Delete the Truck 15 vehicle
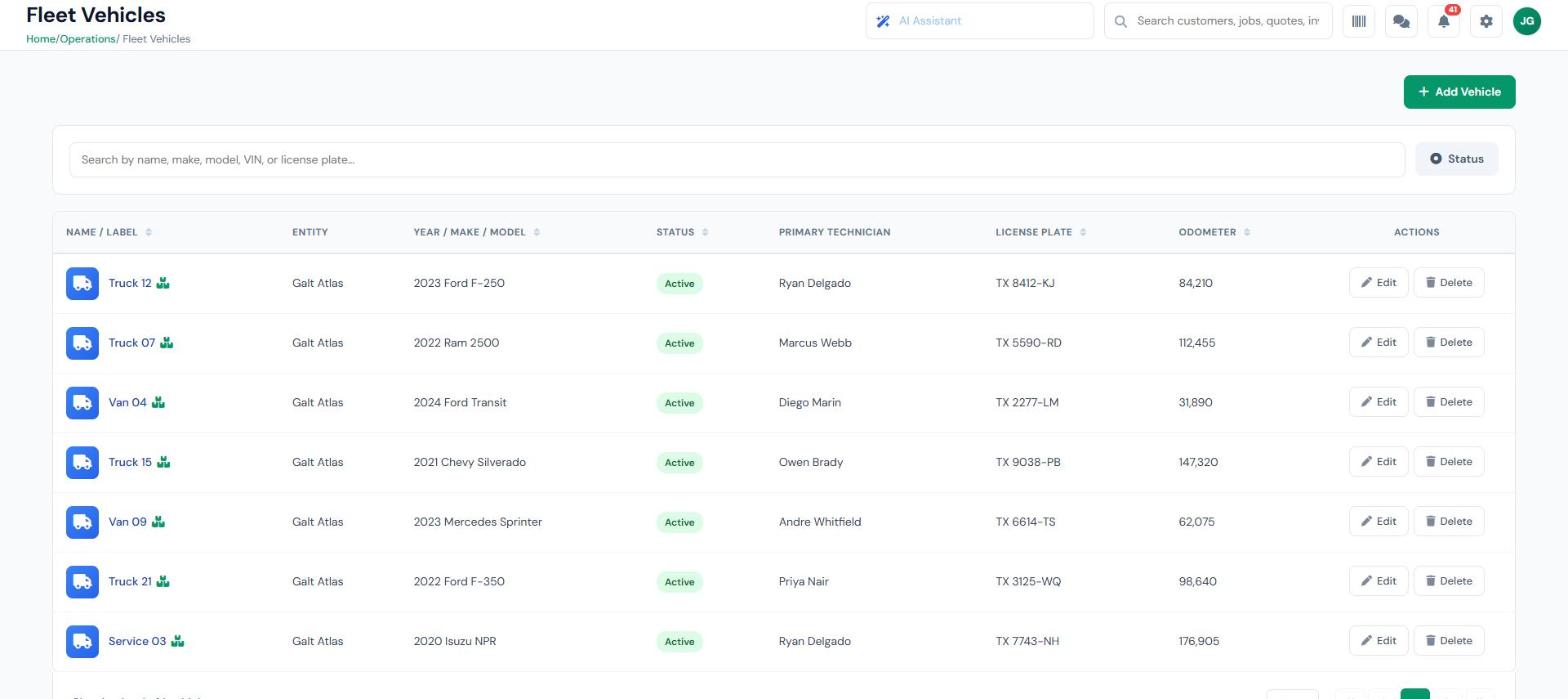The height and width of the screenshot is (699, 1568). (x=1448, y=462)
